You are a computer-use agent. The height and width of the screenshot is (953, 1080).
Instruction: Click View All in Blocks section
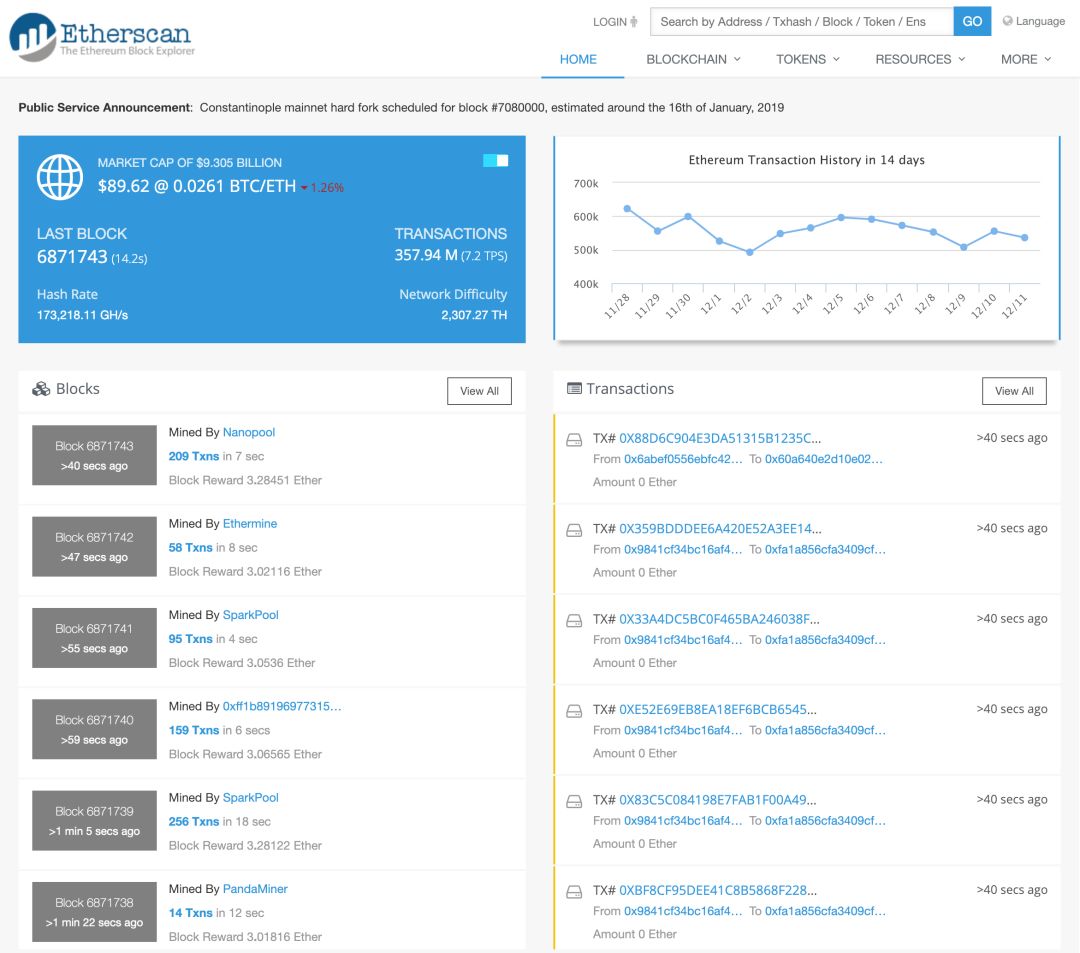tap(479, 391)
